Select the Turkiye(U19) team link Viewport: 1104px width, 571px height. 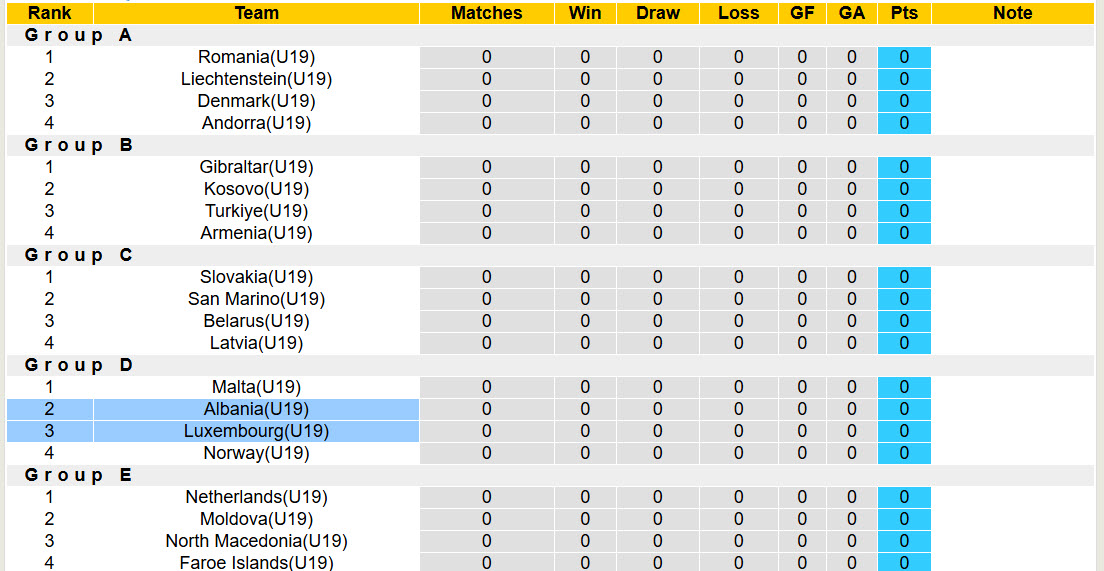pos(256,211)
